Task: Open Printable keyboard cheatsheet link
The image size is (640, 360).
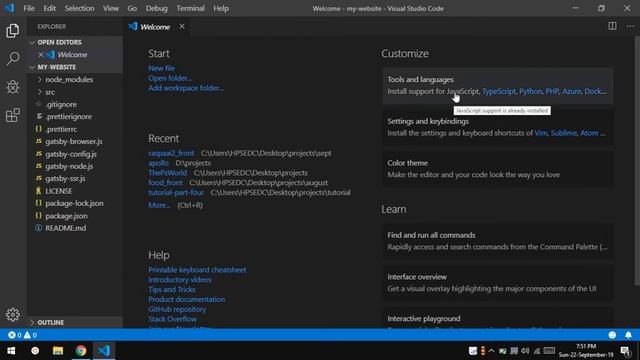Action: click(x=197, y=270)
